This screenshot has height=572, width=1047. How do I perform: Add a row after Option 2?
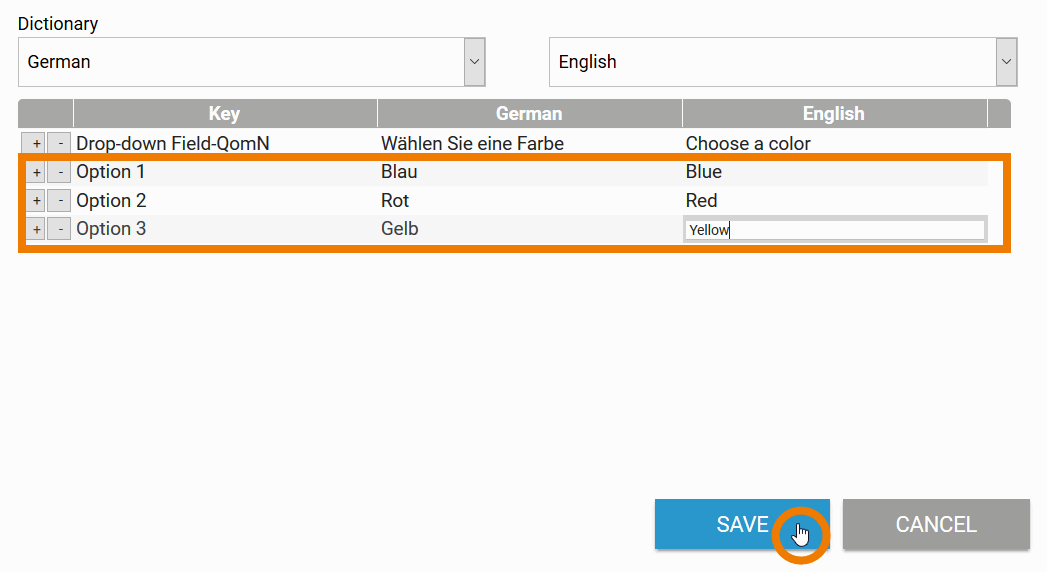[36, 201]
